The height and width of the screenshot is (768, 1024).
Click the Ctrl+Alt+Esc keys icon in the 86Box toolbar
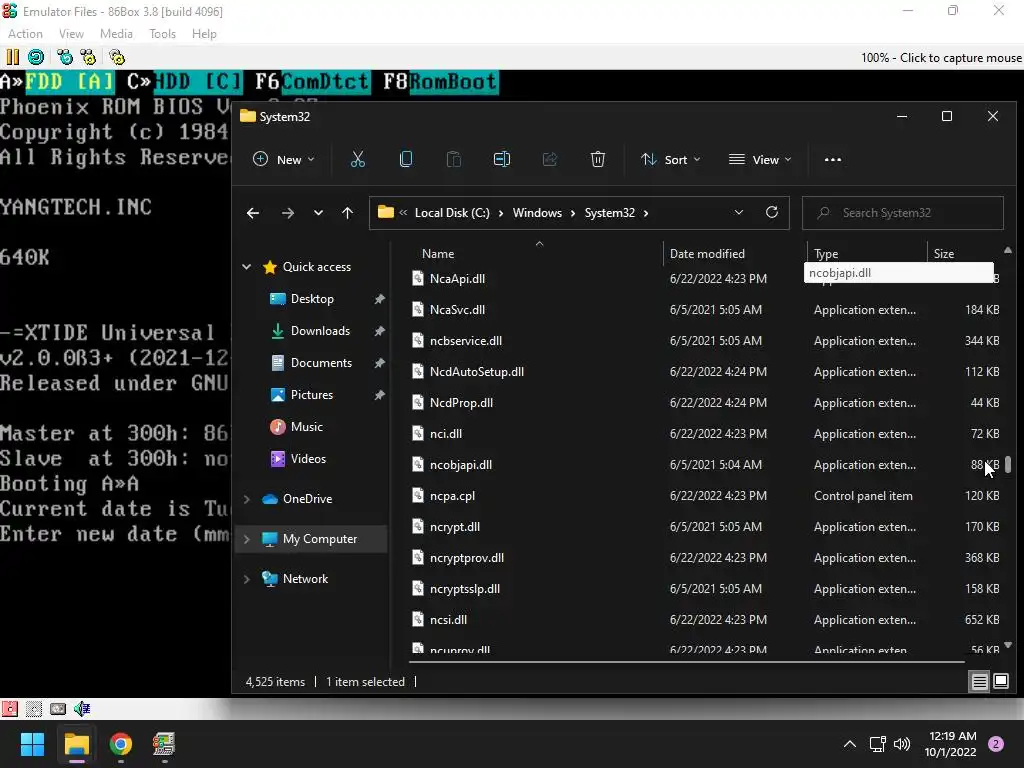88,57
